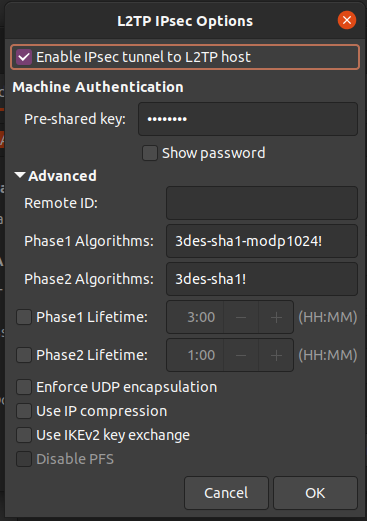Viewport: 367px width, 521px height.
Task: Increase Phase2 Lifetime with plus button
Action: click(276, 355)
